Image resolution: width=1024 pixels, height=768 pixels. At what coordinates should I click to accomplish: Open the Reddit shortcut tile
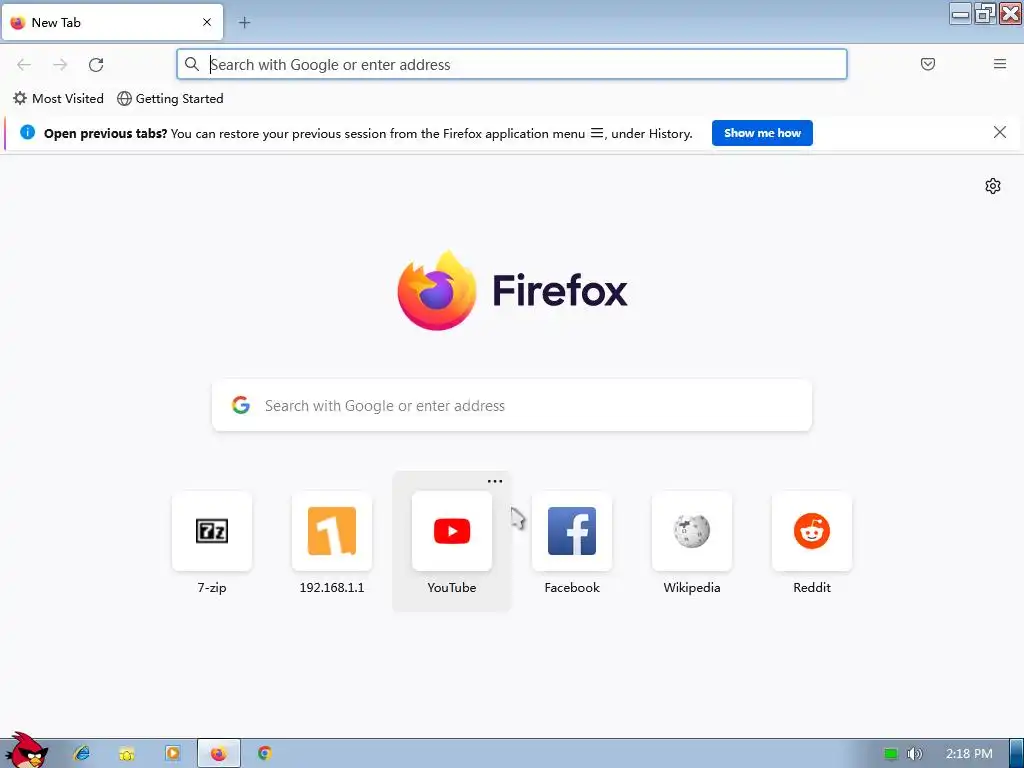(812, 531)
